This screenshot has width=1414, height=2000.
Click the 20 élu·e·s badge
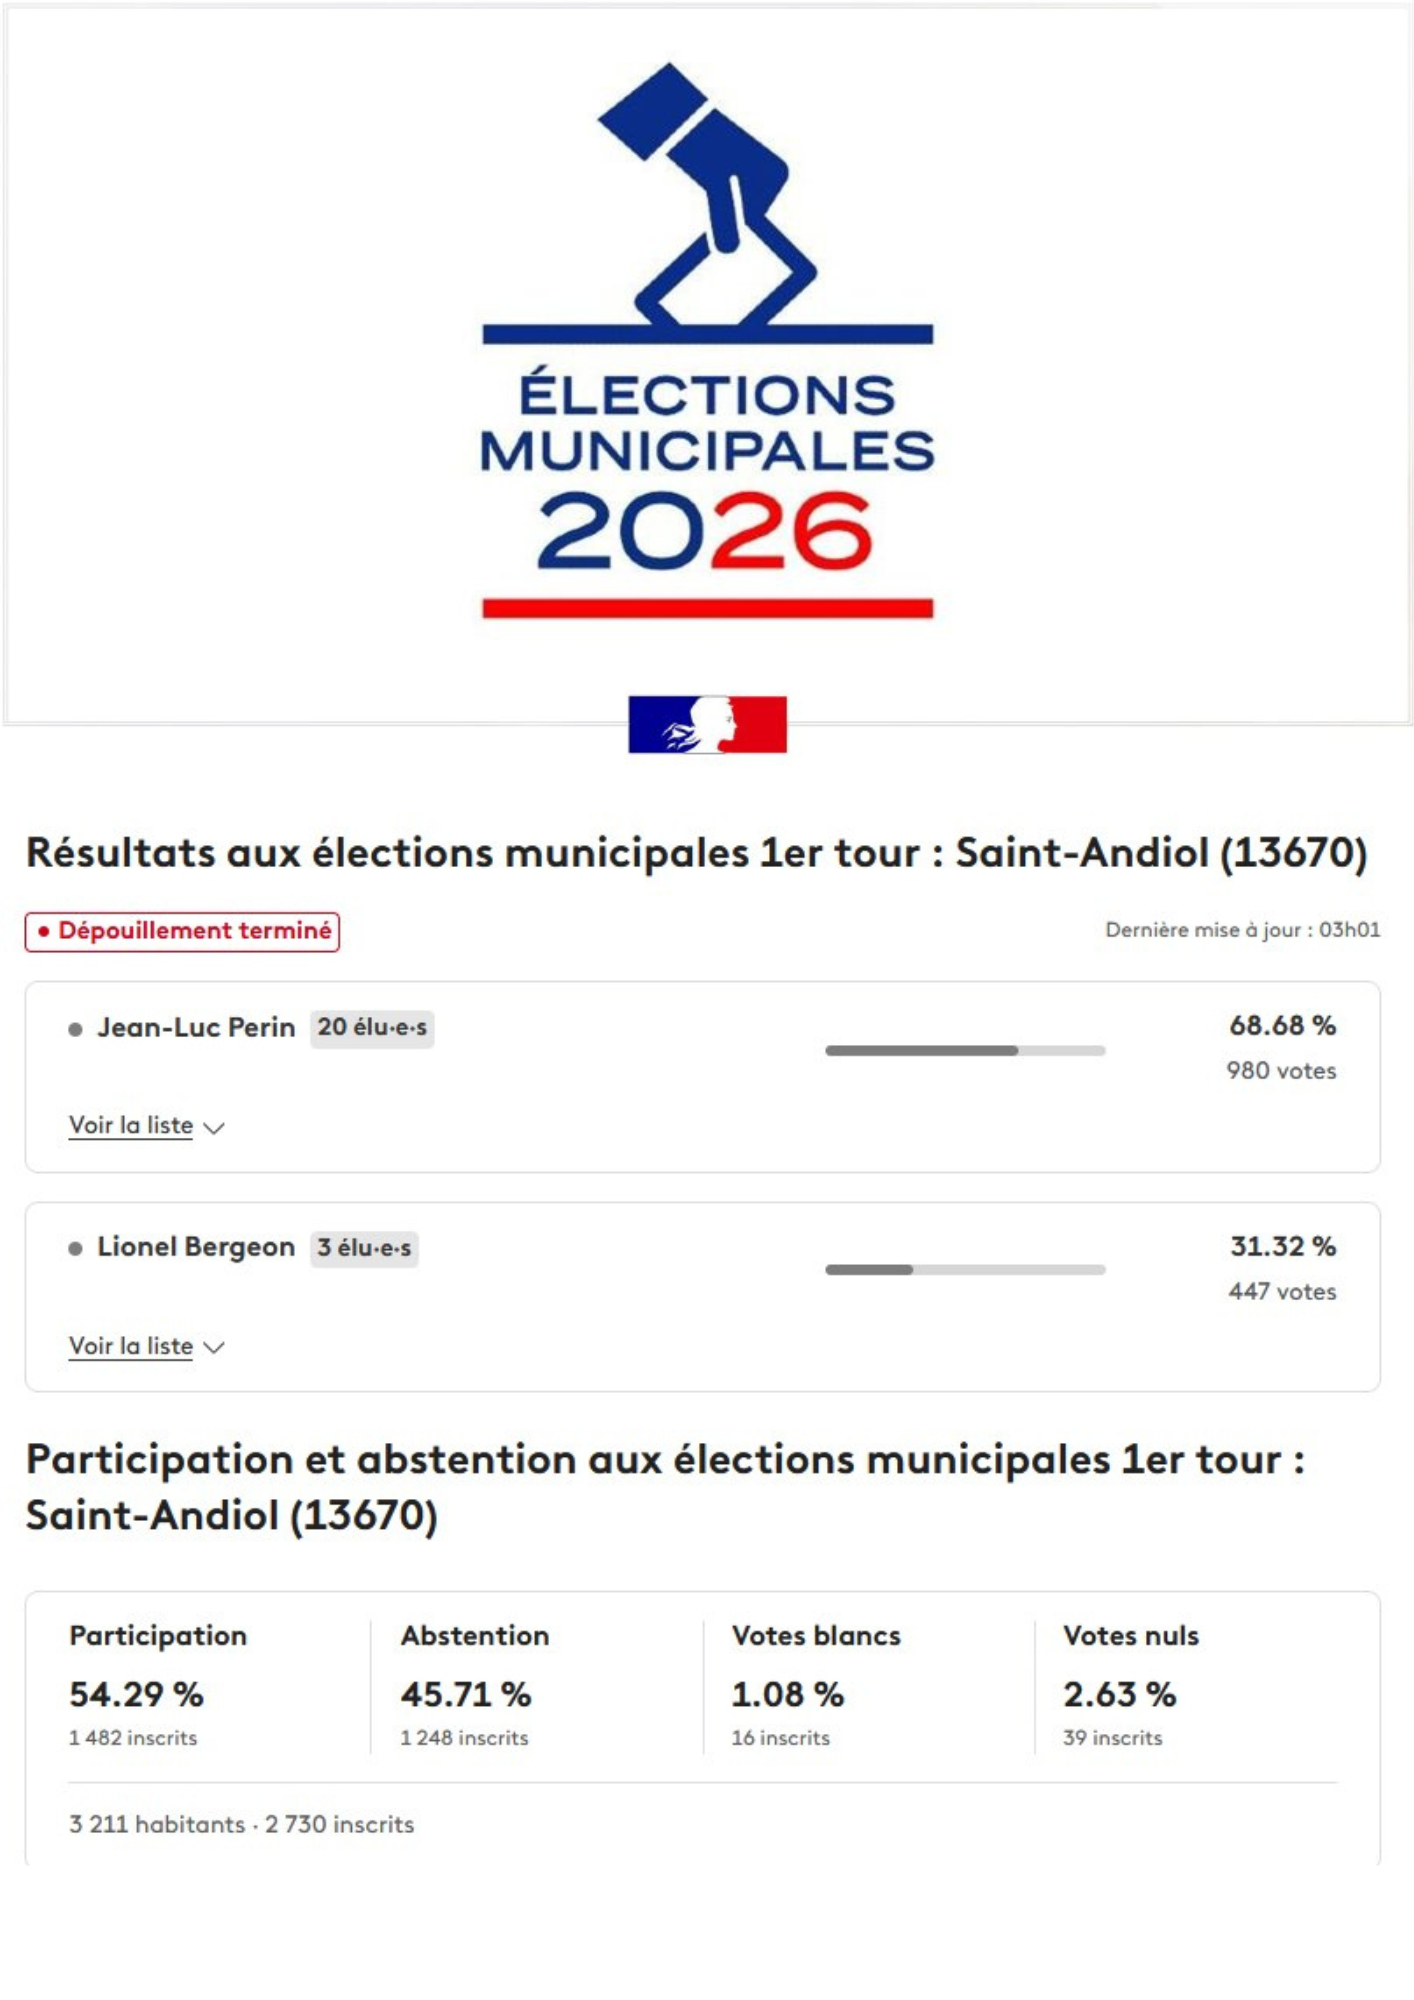372,1028
